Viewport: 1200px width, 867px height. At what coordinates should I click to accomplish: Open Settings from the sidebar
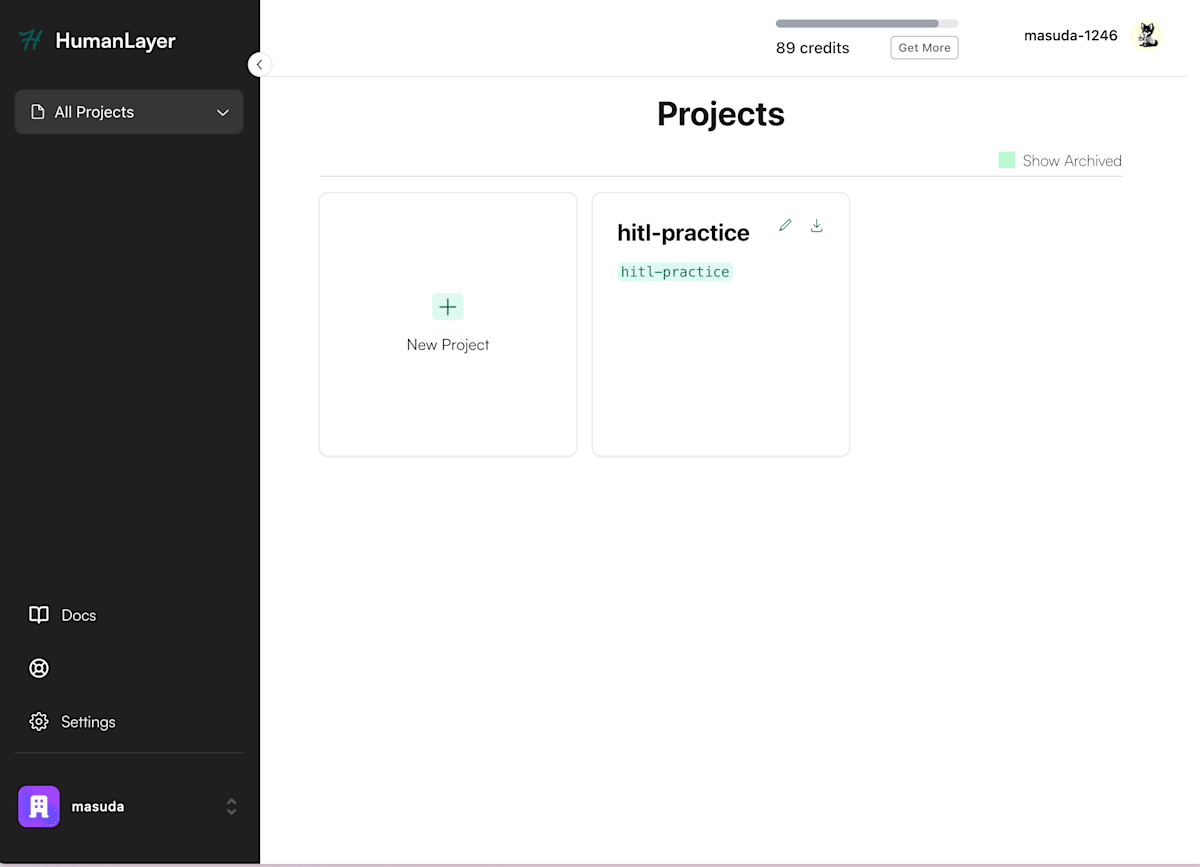click(88, 722)
